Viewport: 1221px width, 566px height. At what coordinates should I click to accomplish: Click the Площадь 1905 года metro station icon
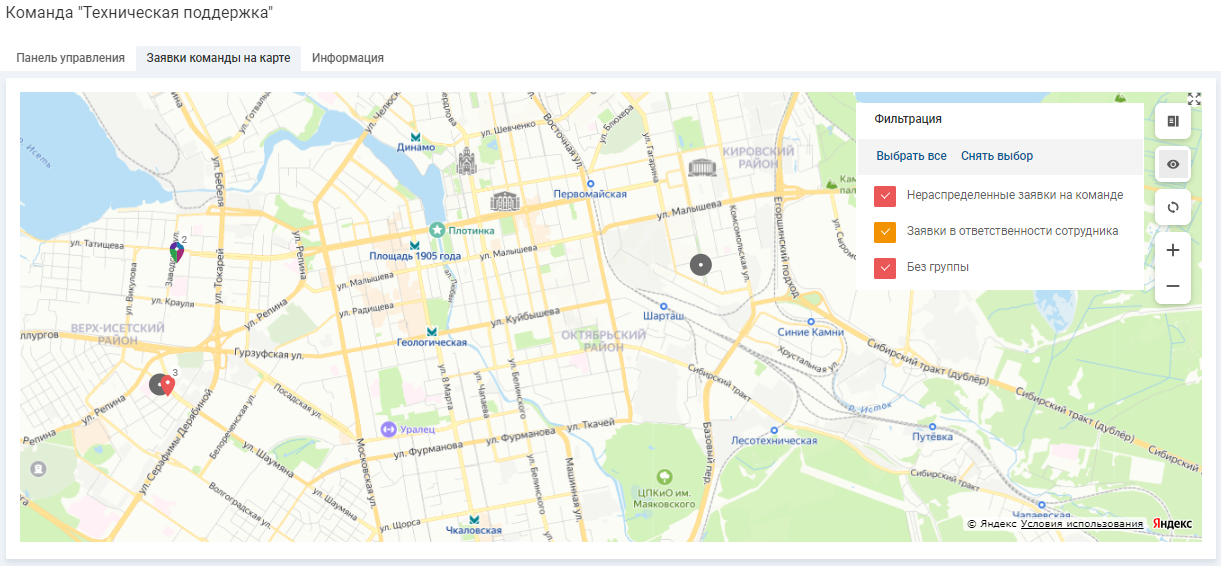(414, 245)
